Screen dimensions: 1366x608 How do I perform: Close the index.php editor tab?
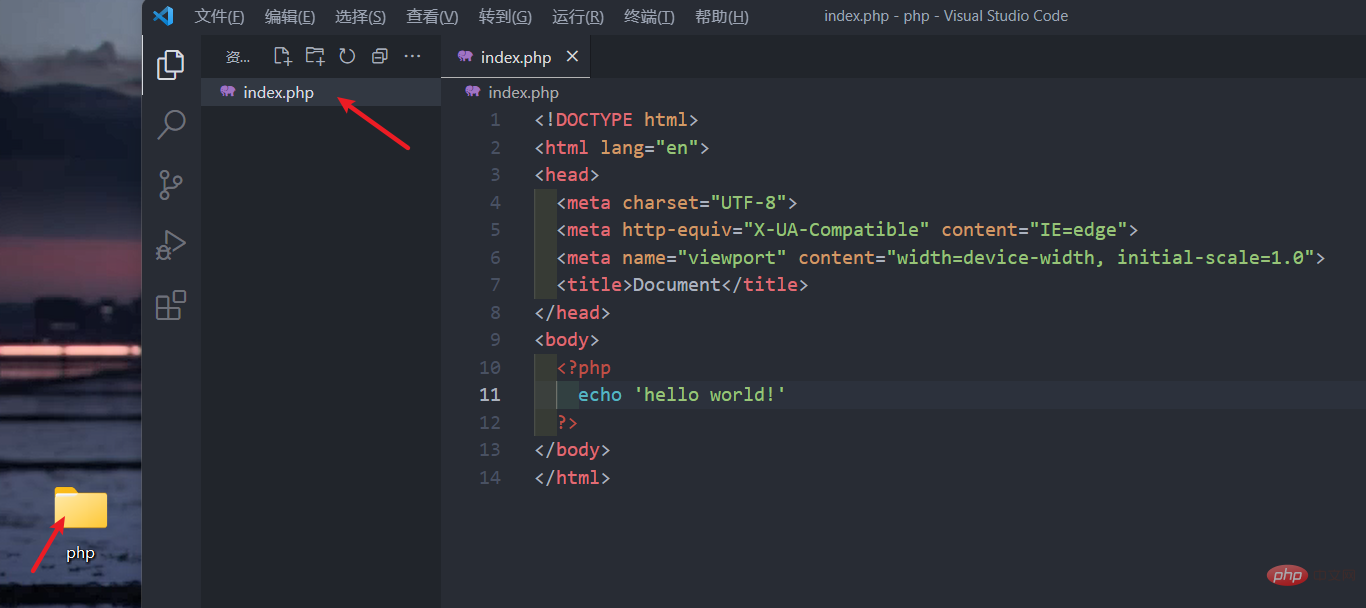pyautogui.click(x=572, y=57)
